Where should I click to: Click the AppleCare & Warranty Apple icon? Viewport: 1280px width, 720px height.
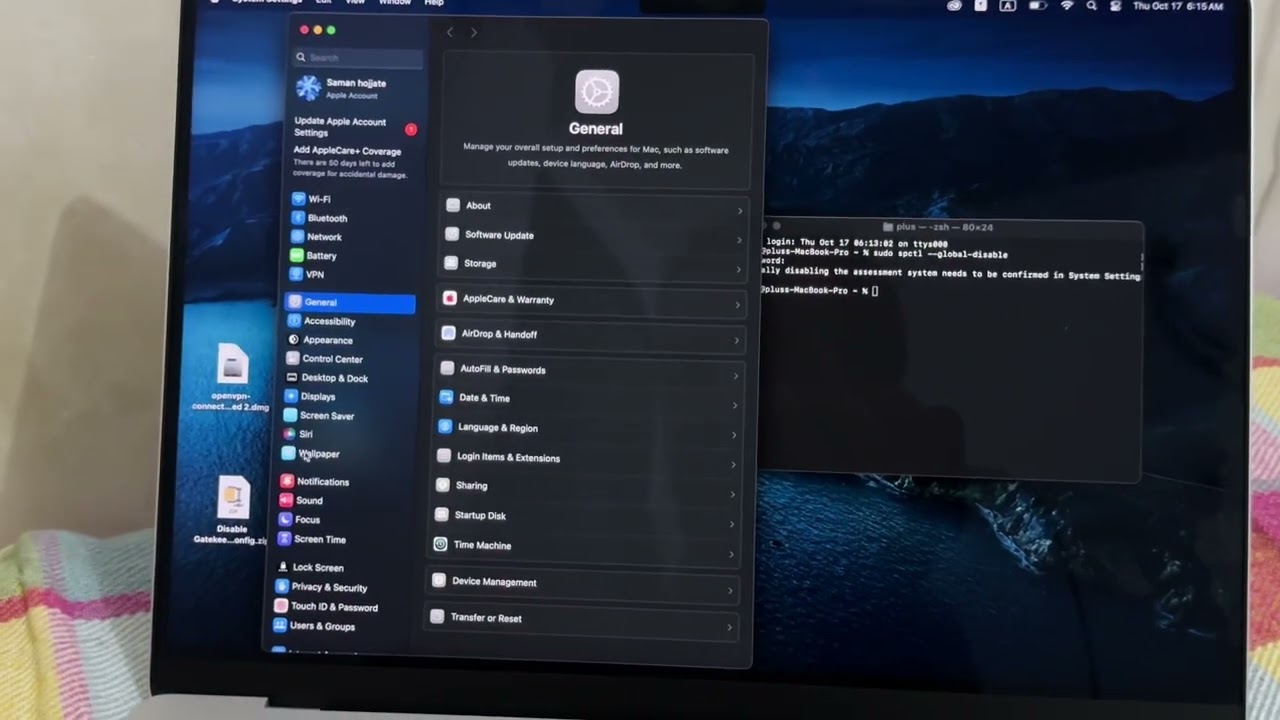coord(450,298)
